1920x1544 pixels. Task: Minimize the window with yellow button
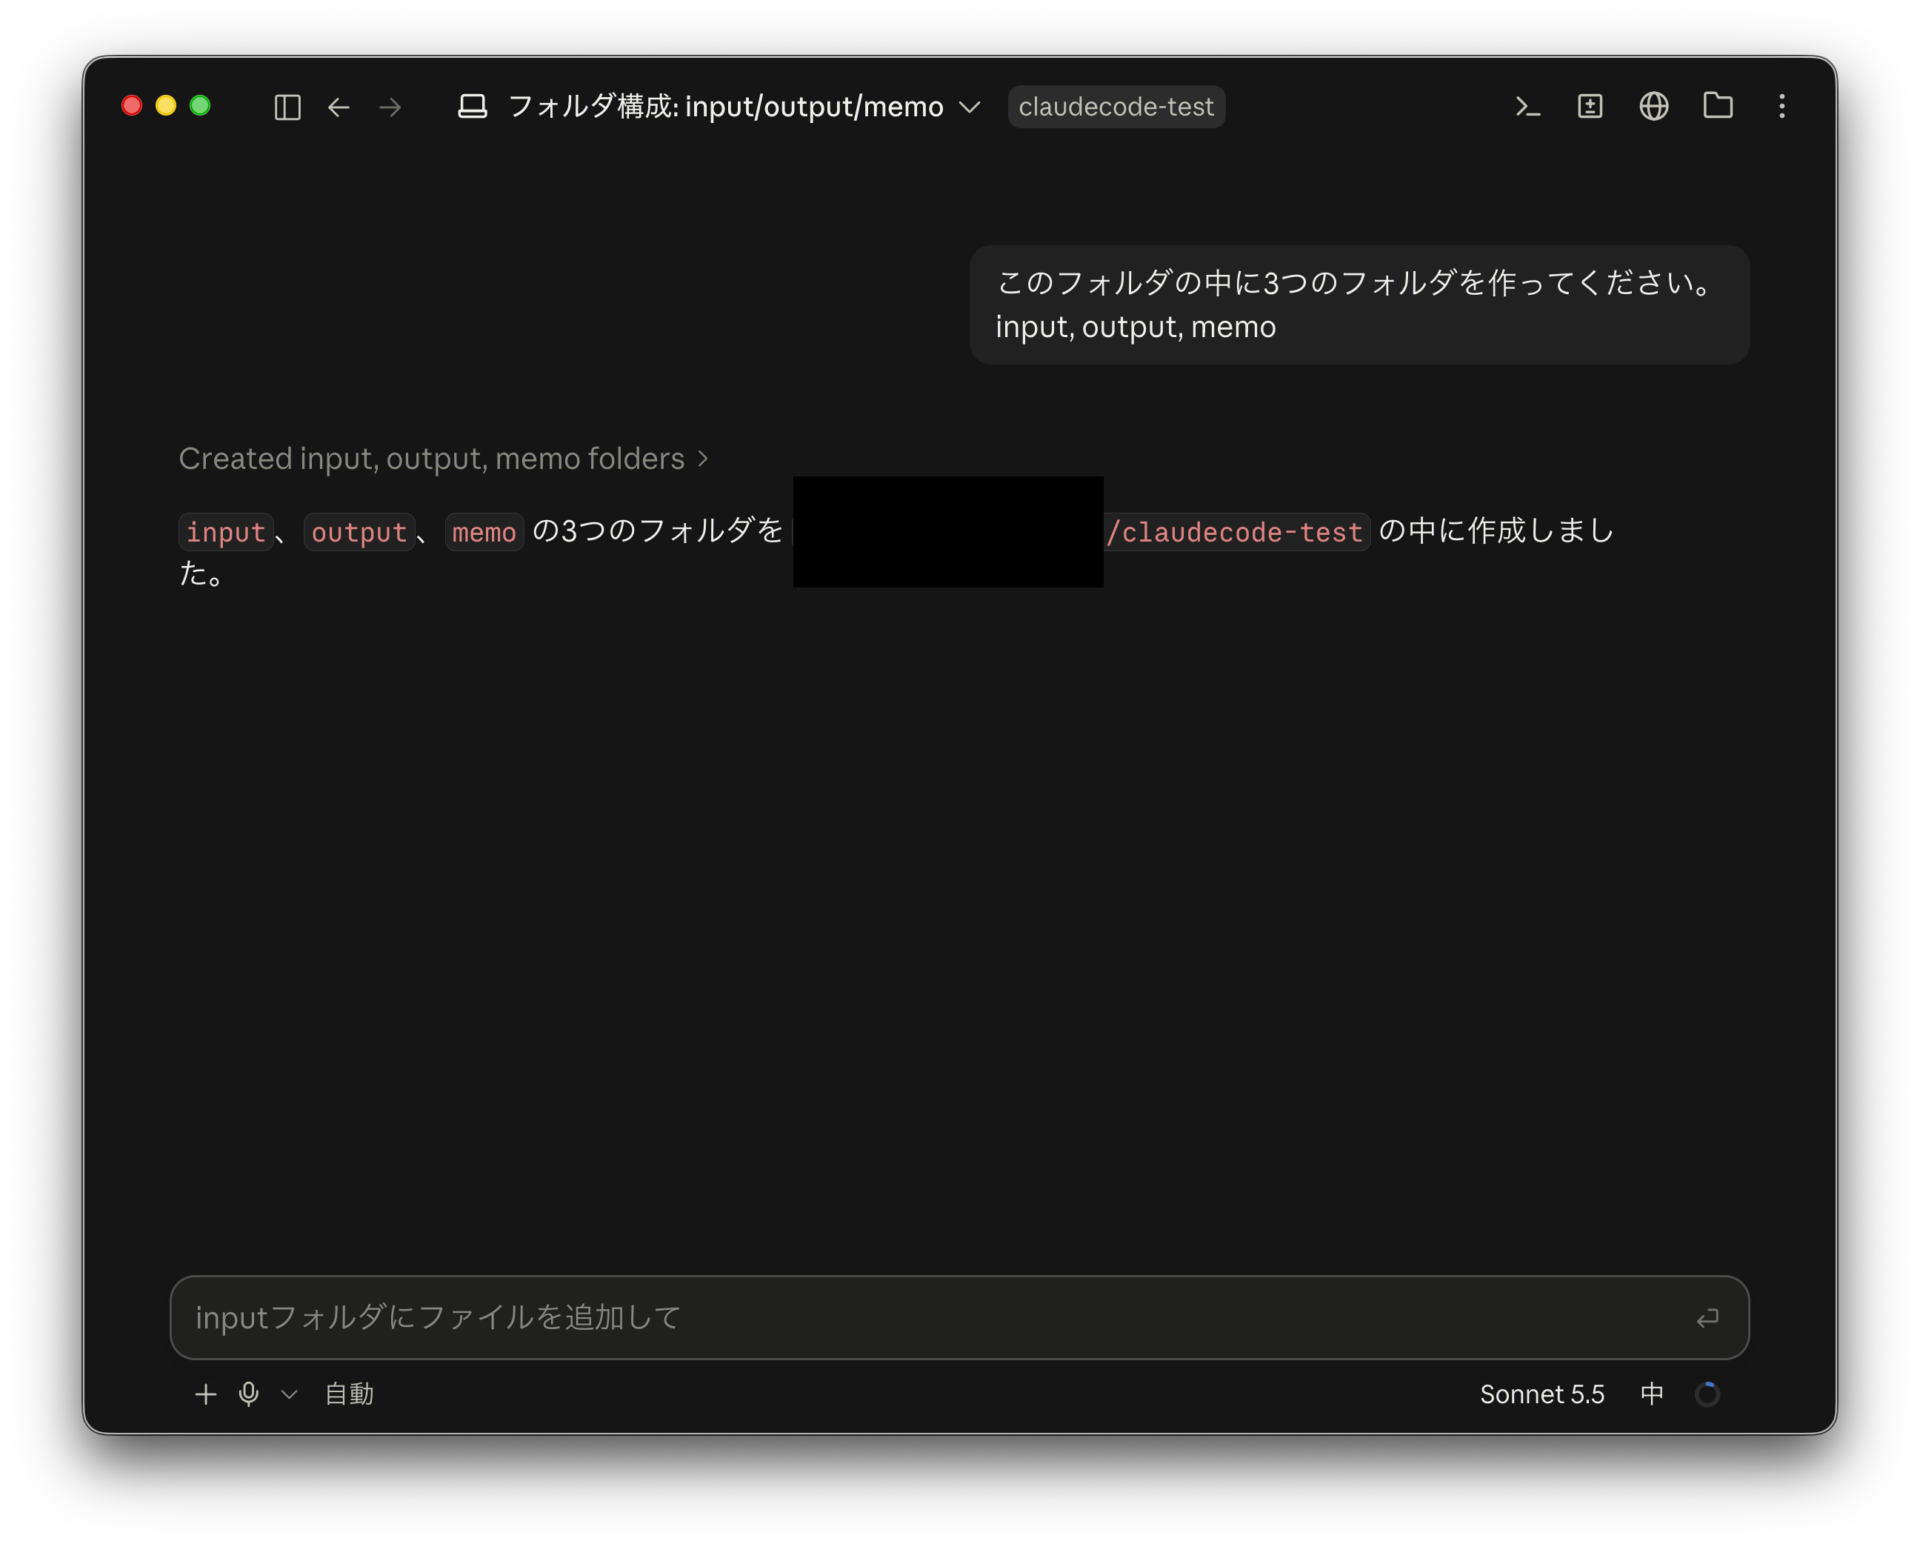tap(166, 106)
